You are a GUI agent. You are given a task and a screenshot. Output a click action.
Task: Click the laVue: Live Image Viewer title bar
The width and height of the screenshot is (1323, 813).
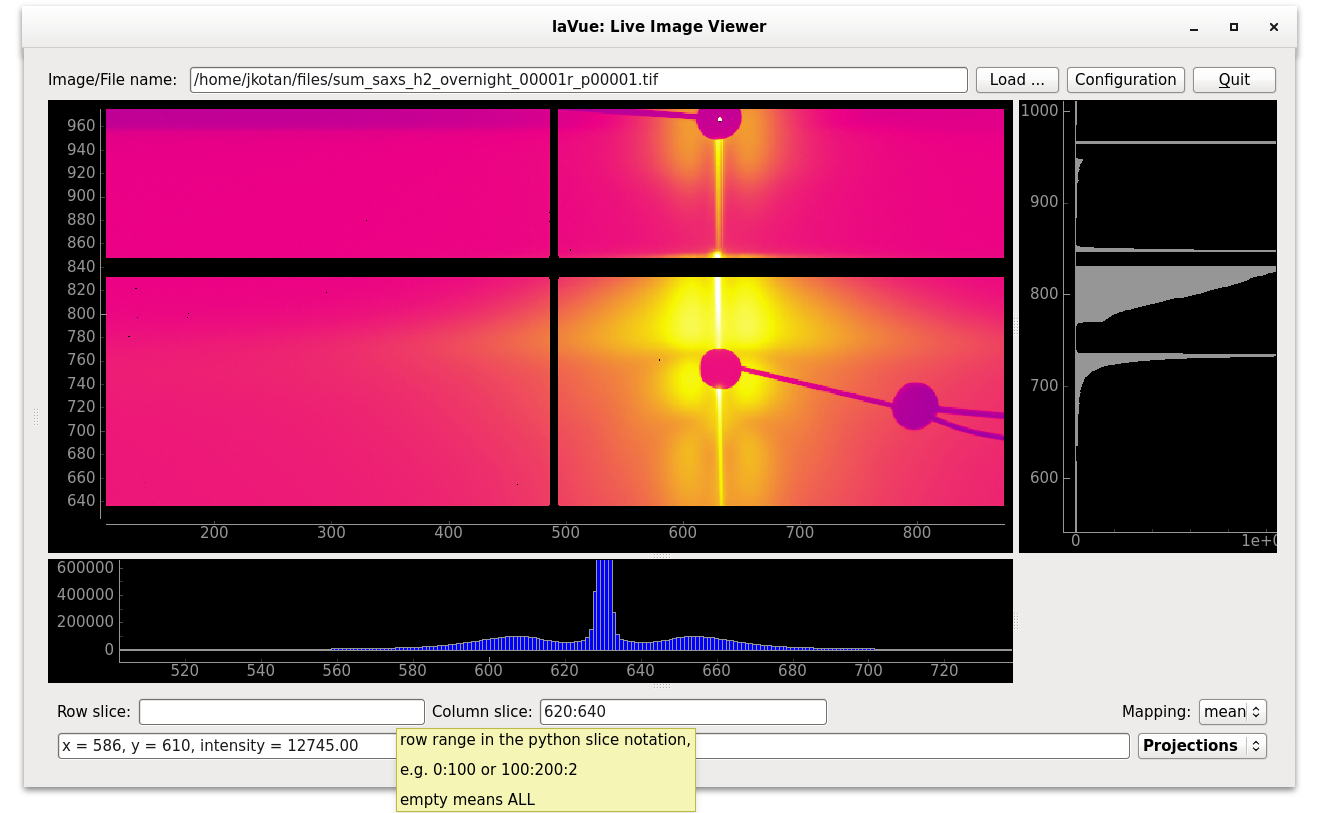pyautogui.click(x=659, y=27)
